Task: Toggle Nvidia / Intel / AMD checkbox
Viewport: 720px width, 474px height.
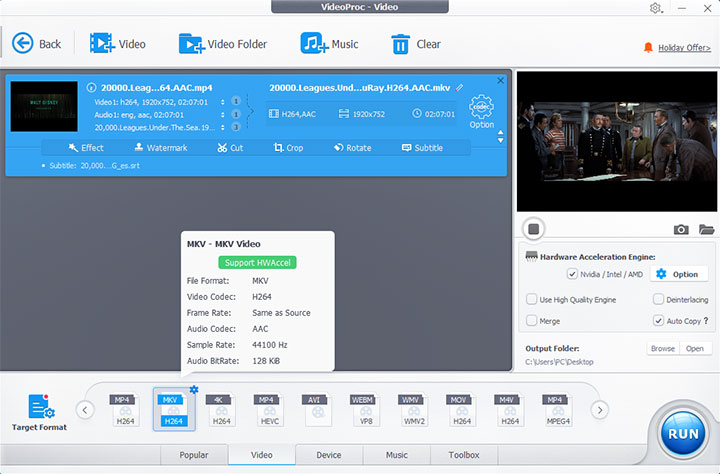Action: 572,274
